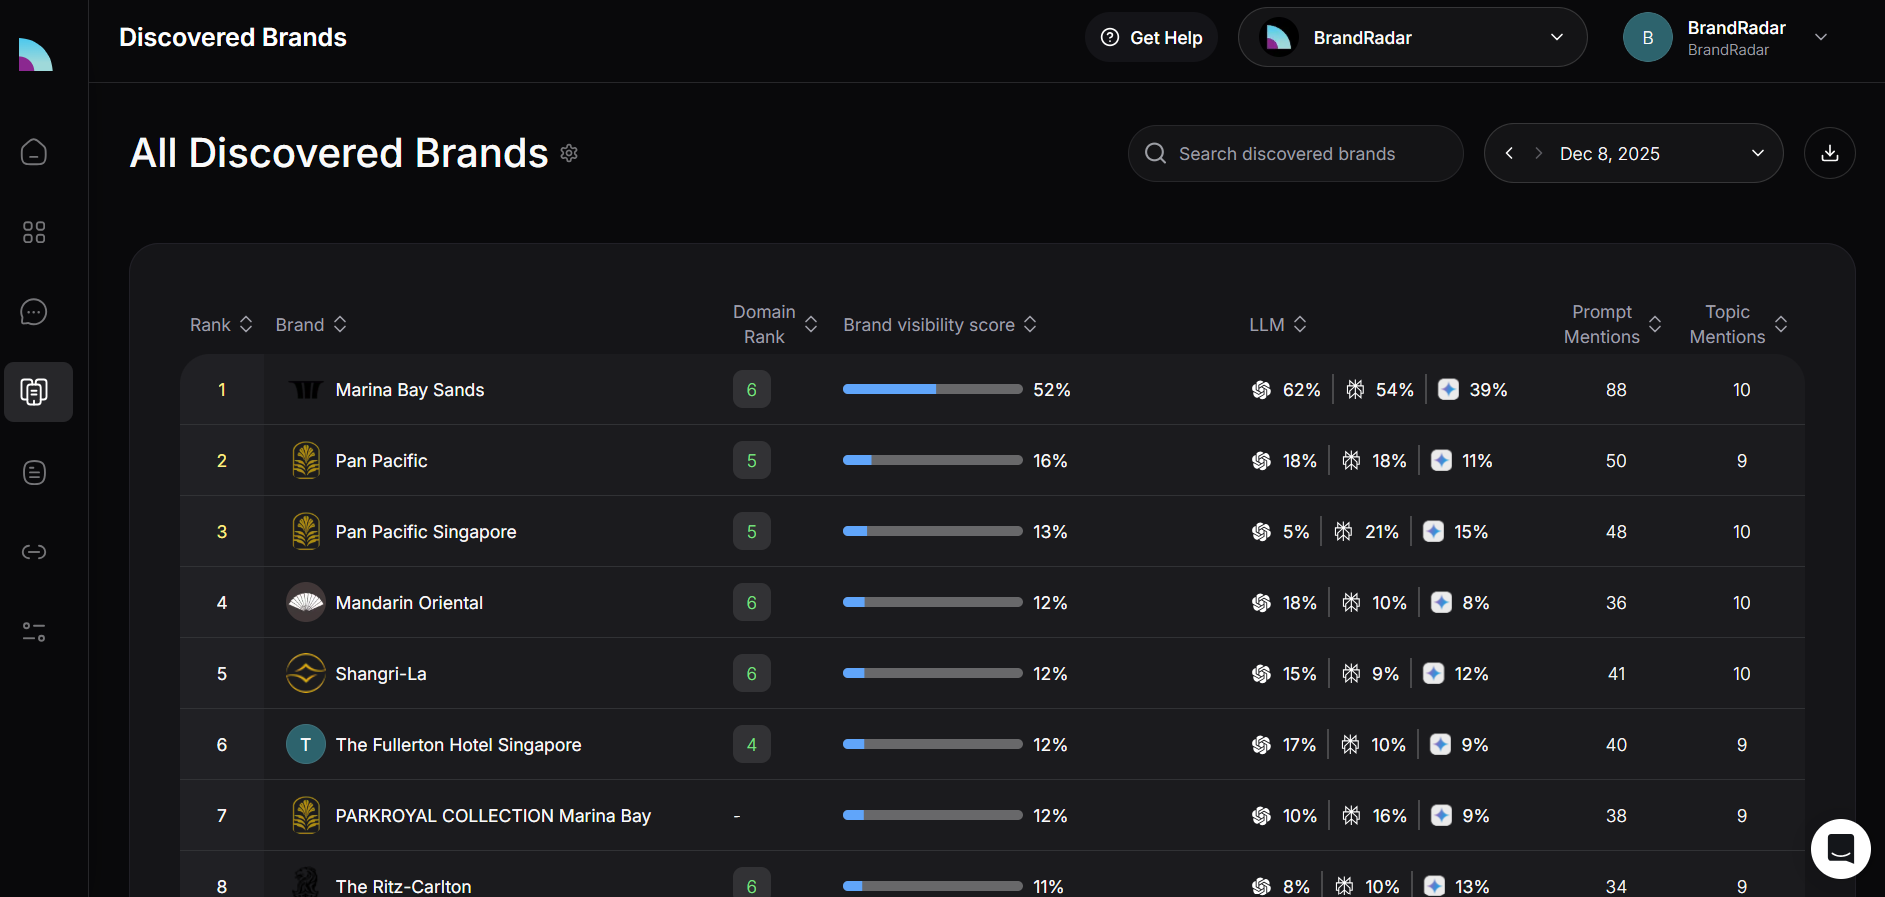Open the support chat widget
This screenshot has height=897, width=1885.
pyautogui.click(x=1840, y=848)
